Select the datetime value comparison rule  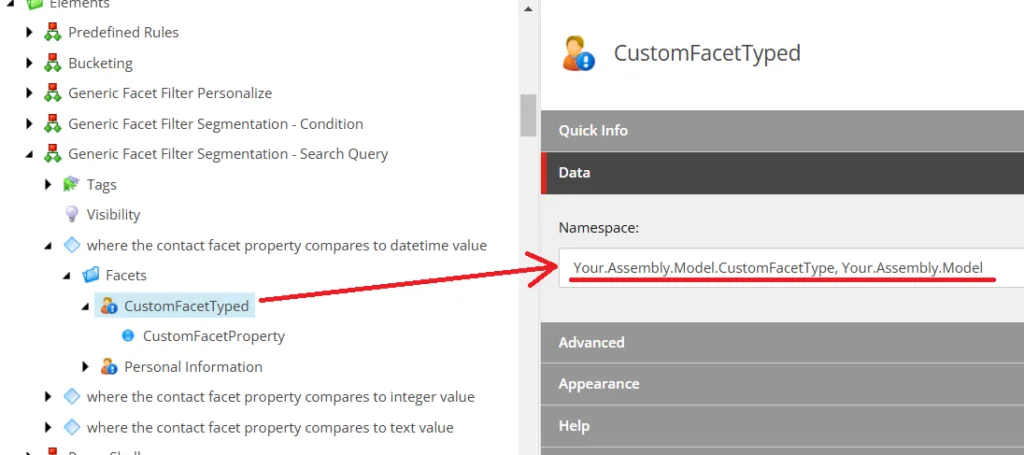click(287, 245)
